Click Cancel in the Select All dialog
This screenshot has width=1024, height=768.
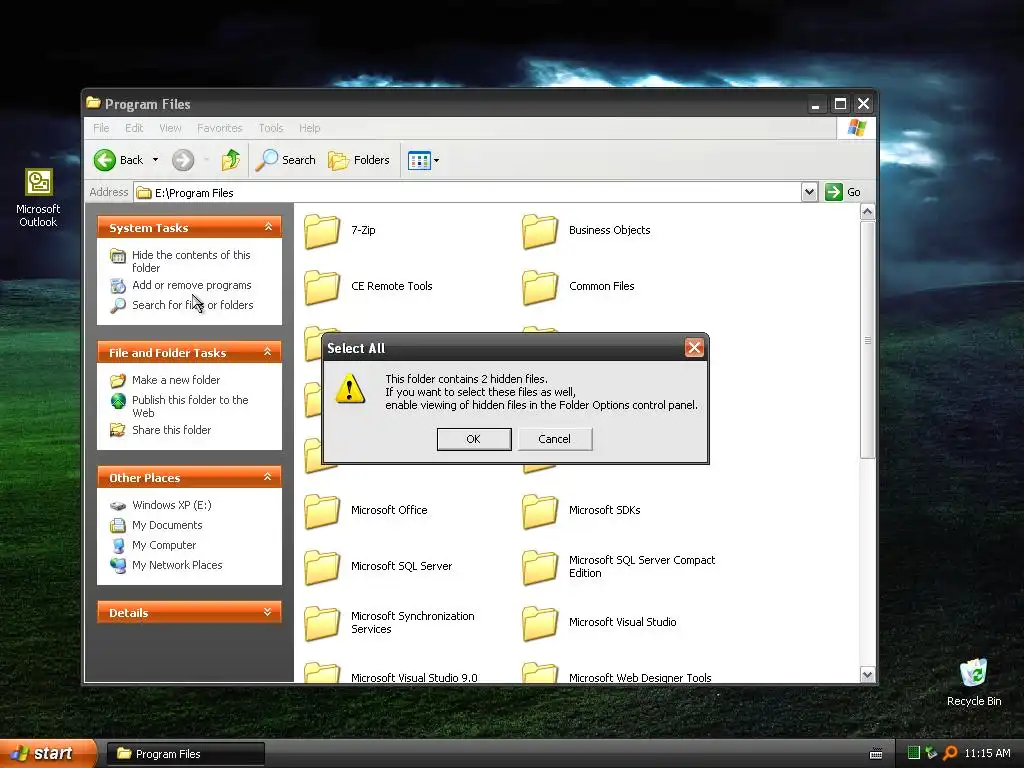(554, 439)
